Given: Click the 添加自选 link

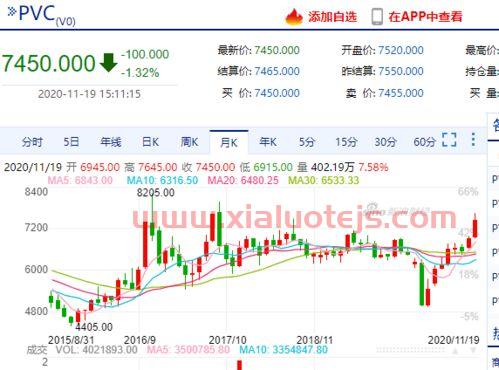Looking at the screenshot, I should point(332,17).
